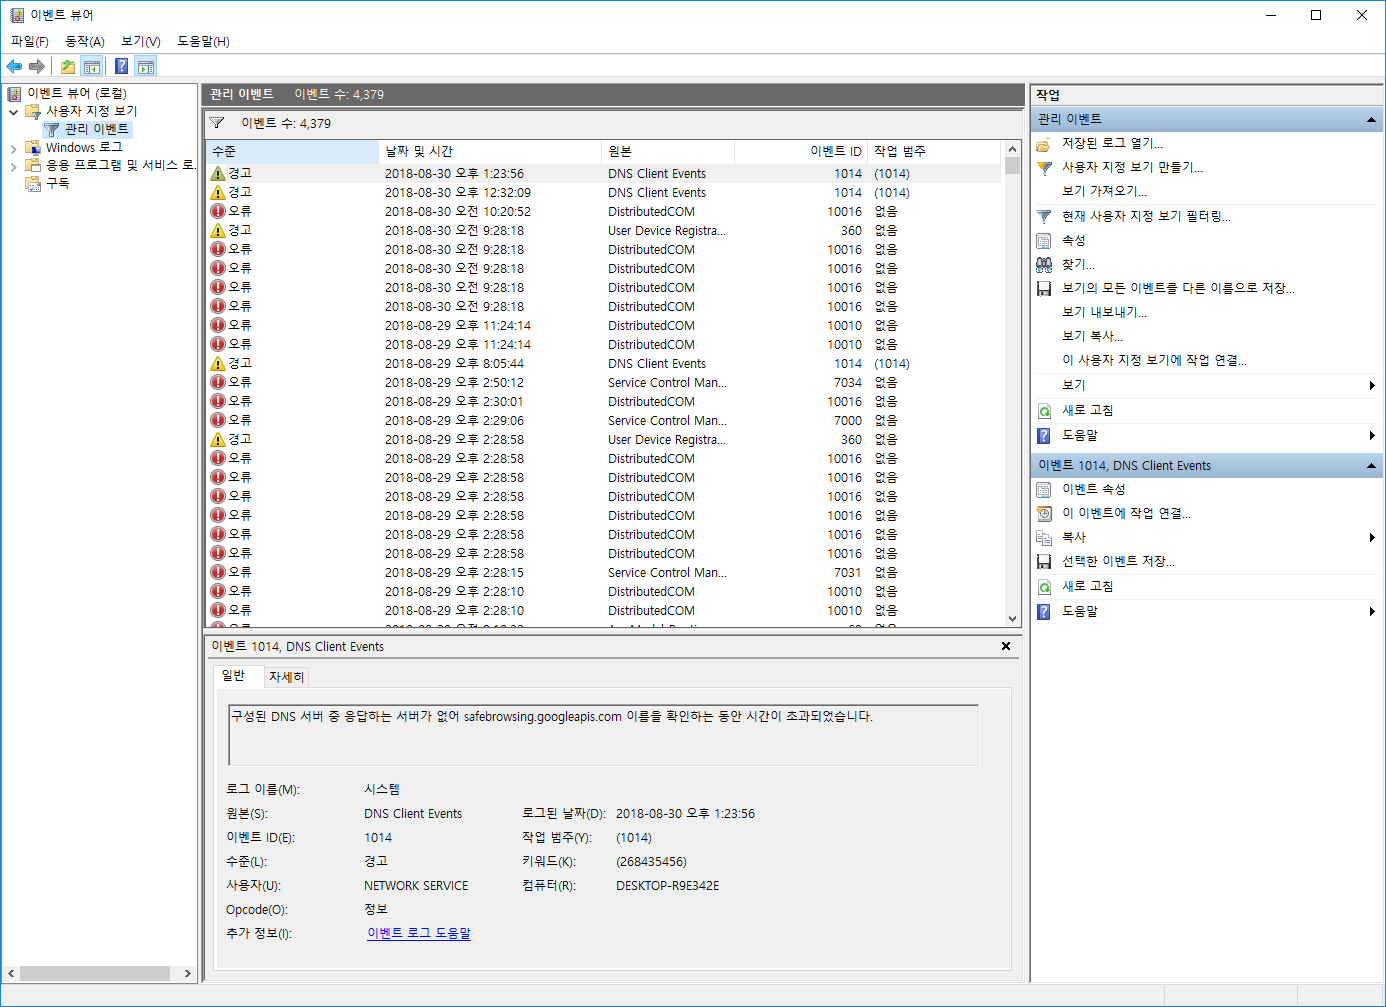The image size is (1386, 1007).
Task: Click 보기 가져오기 action
Action: (x=1104, y=191)
